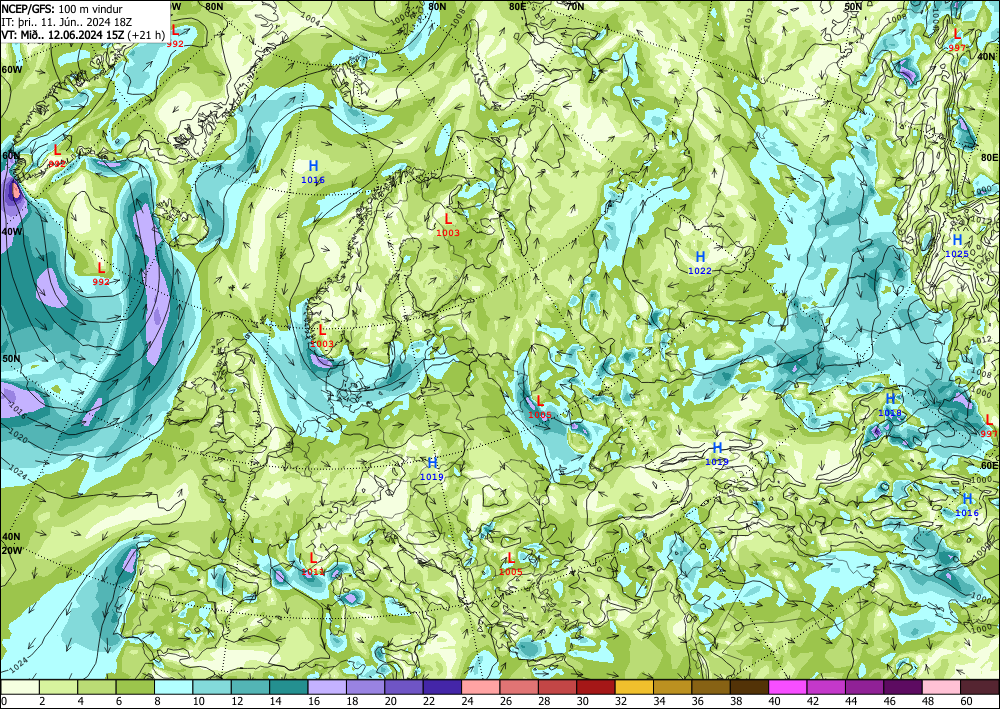Click the "20W" longitude label
1000x709 pixels.
tap(11, 551)
